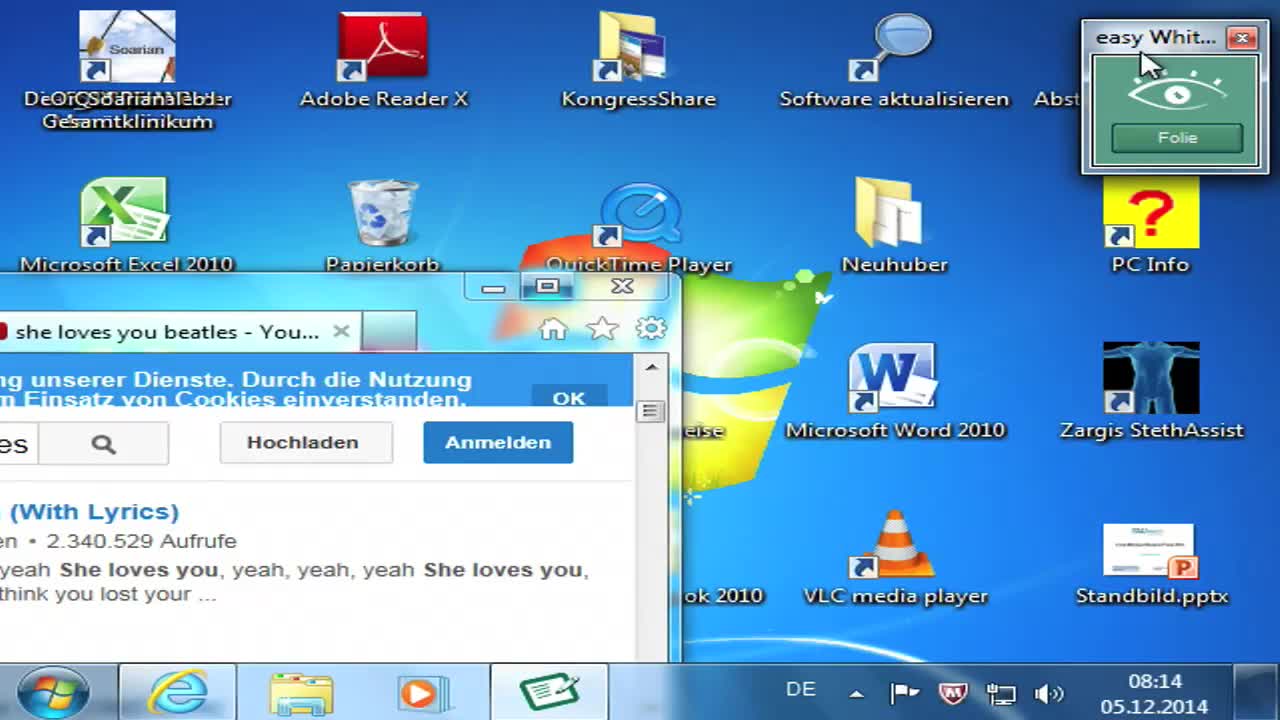1280x720 pixels.
Task: Maximize the browser window restore control
Action: (x=549, y=286)
